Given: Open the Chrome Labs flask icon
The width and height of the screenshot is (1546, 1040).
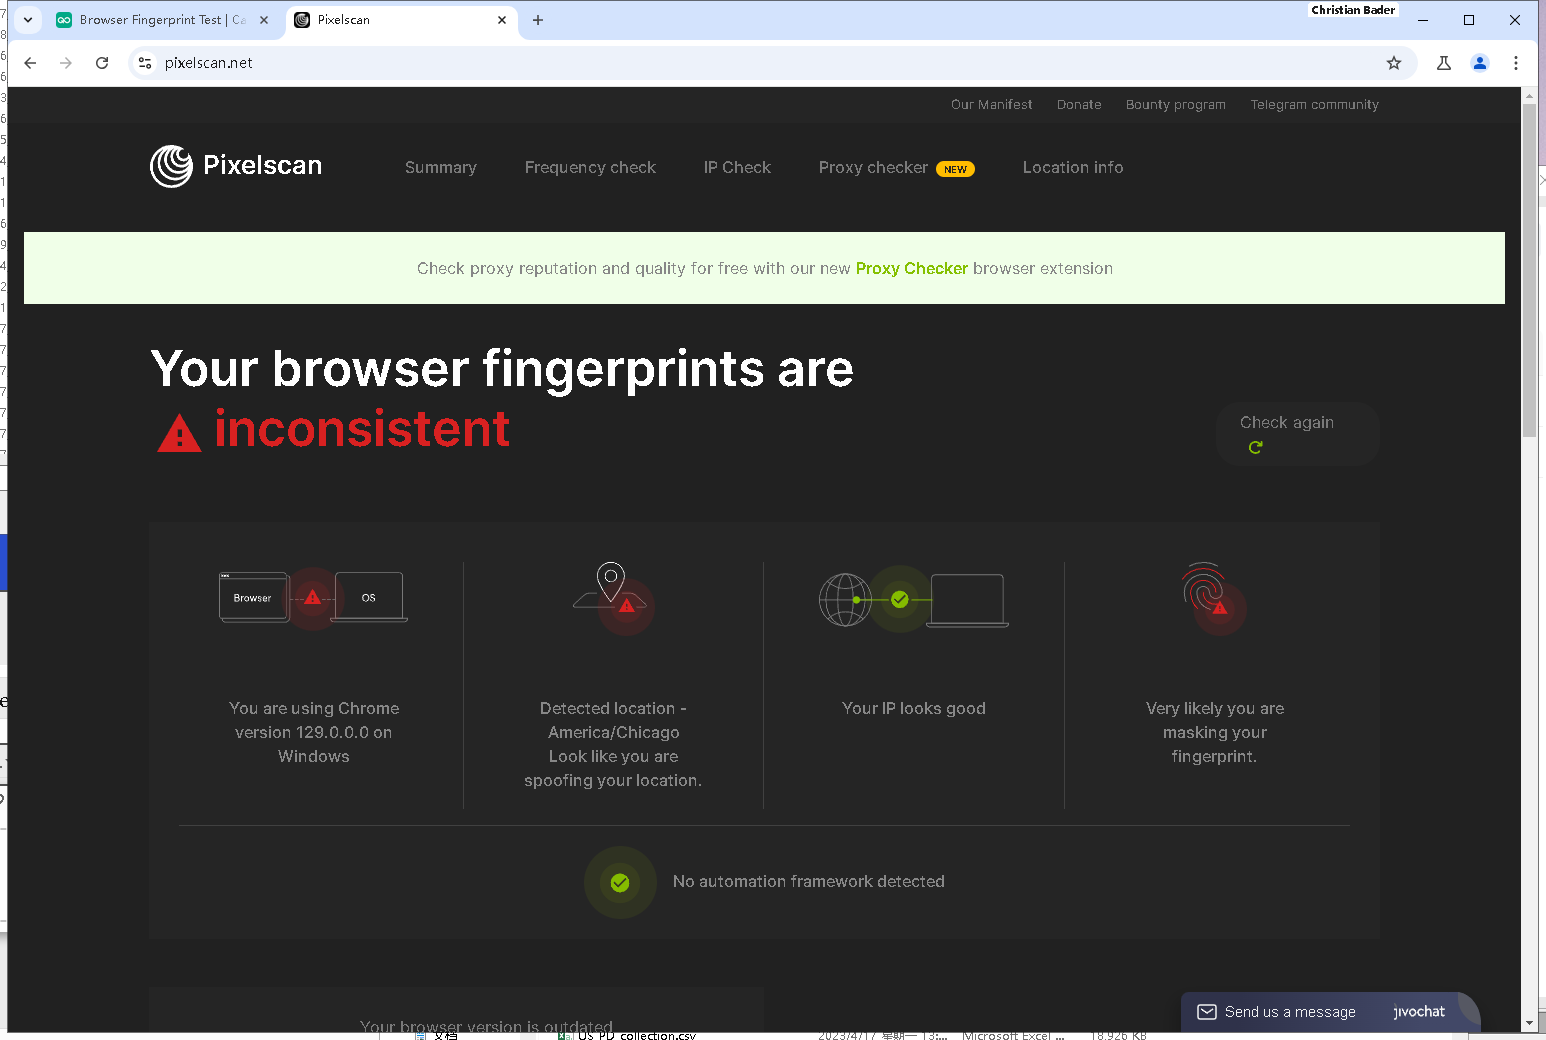Looking at the screenshot, I should coord(1444,63).
